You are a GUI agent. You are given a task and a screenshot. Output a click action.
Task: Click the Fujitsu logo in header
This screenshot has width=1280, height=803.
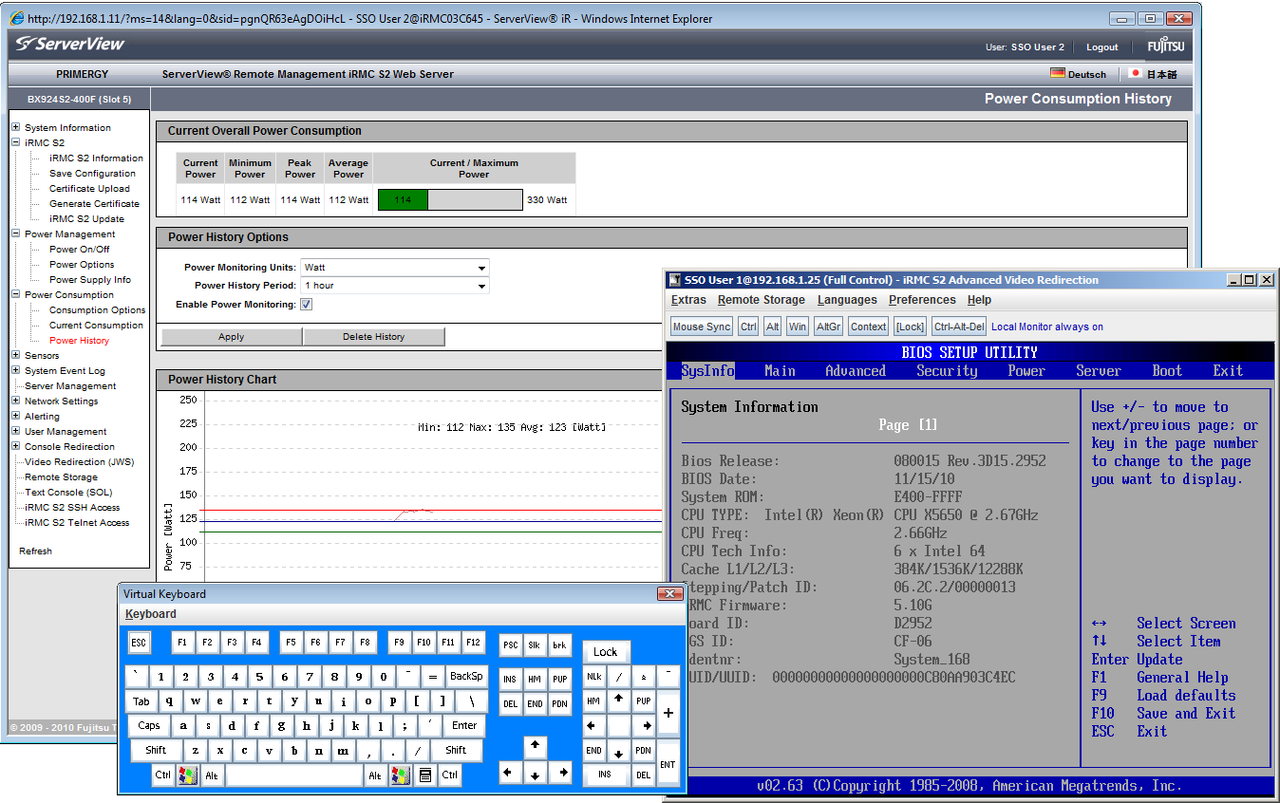[x=1164, y=46]
